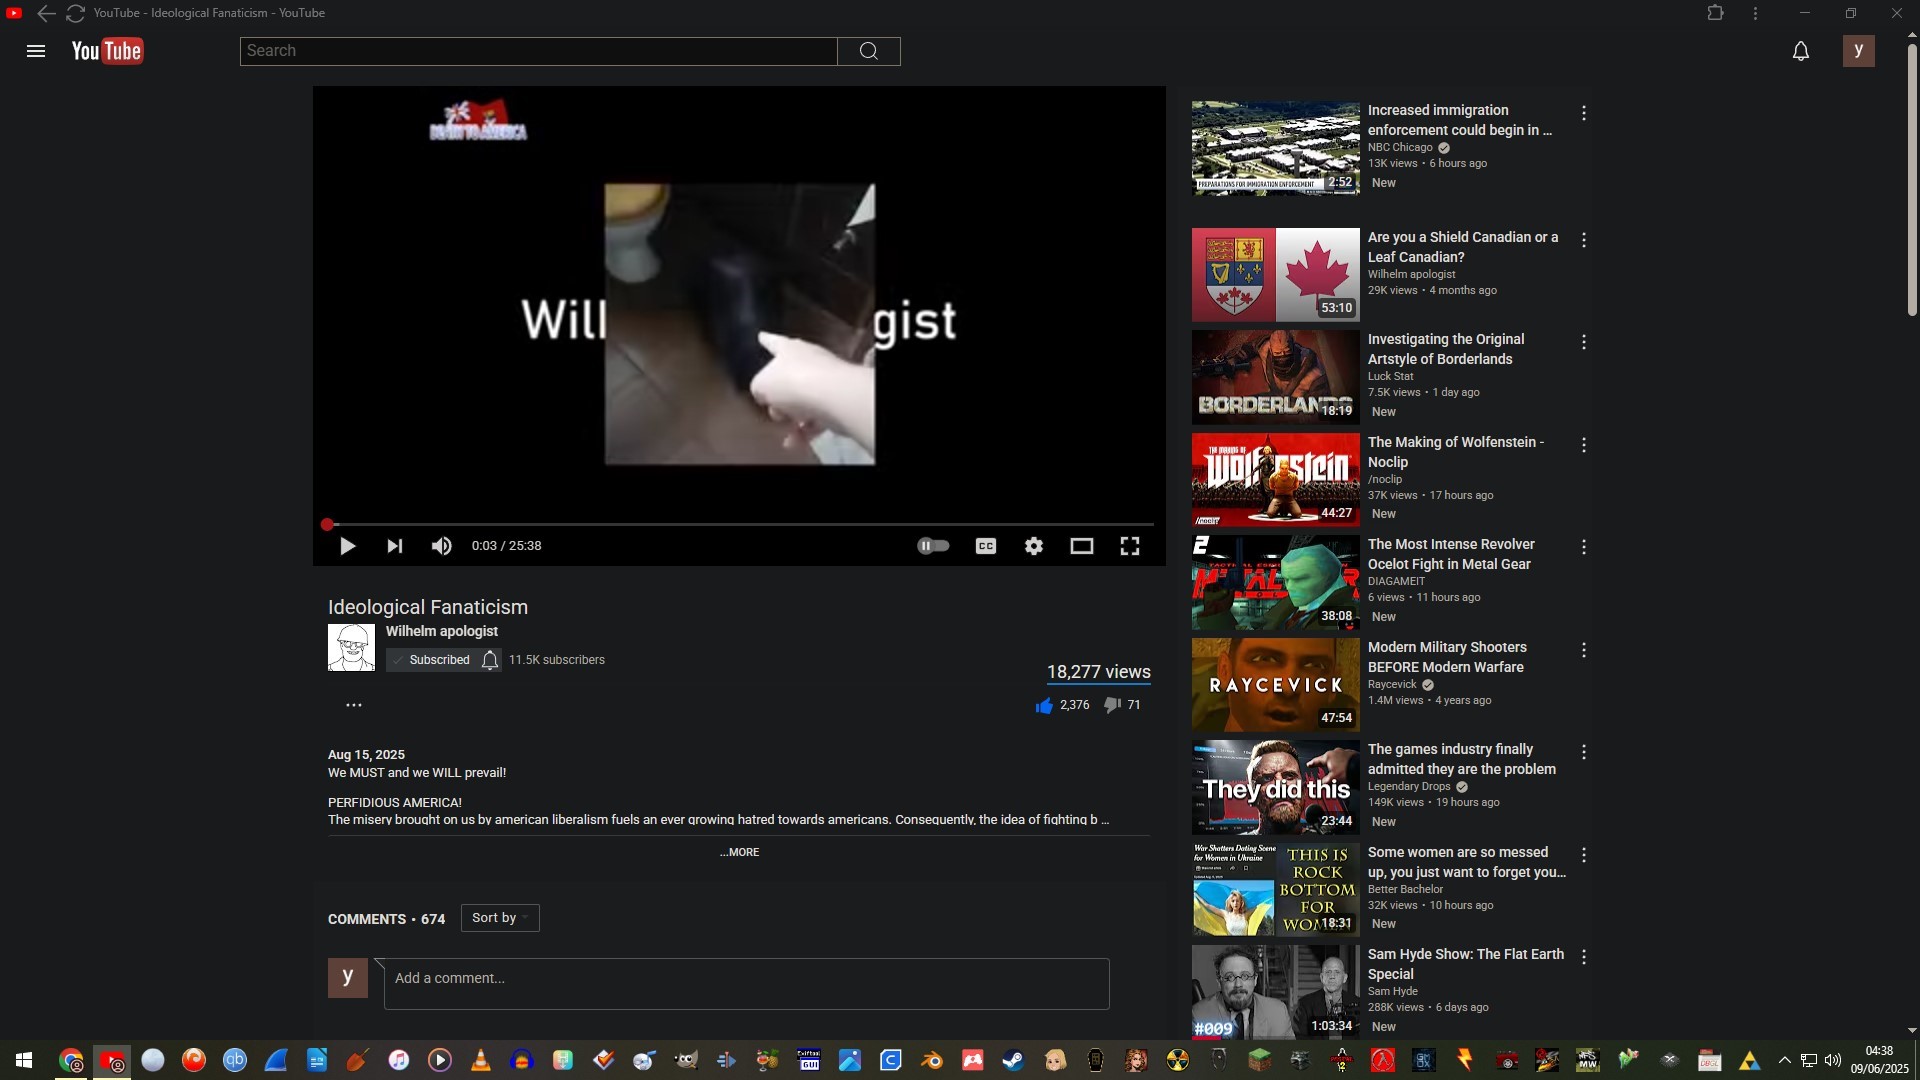Open the Wilhelm apologist channel link

tap(442, 632)
